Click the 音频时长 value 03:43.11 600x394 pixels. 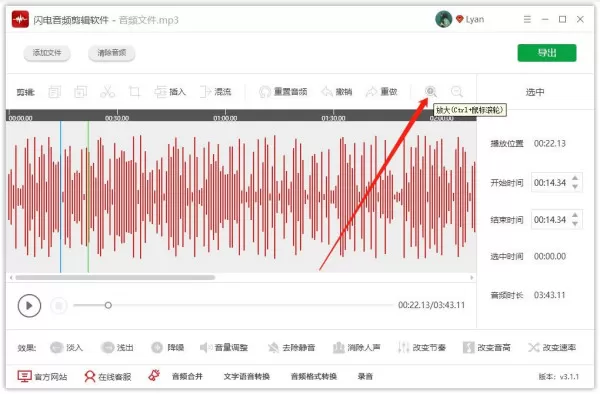click(x=550, y=295)
